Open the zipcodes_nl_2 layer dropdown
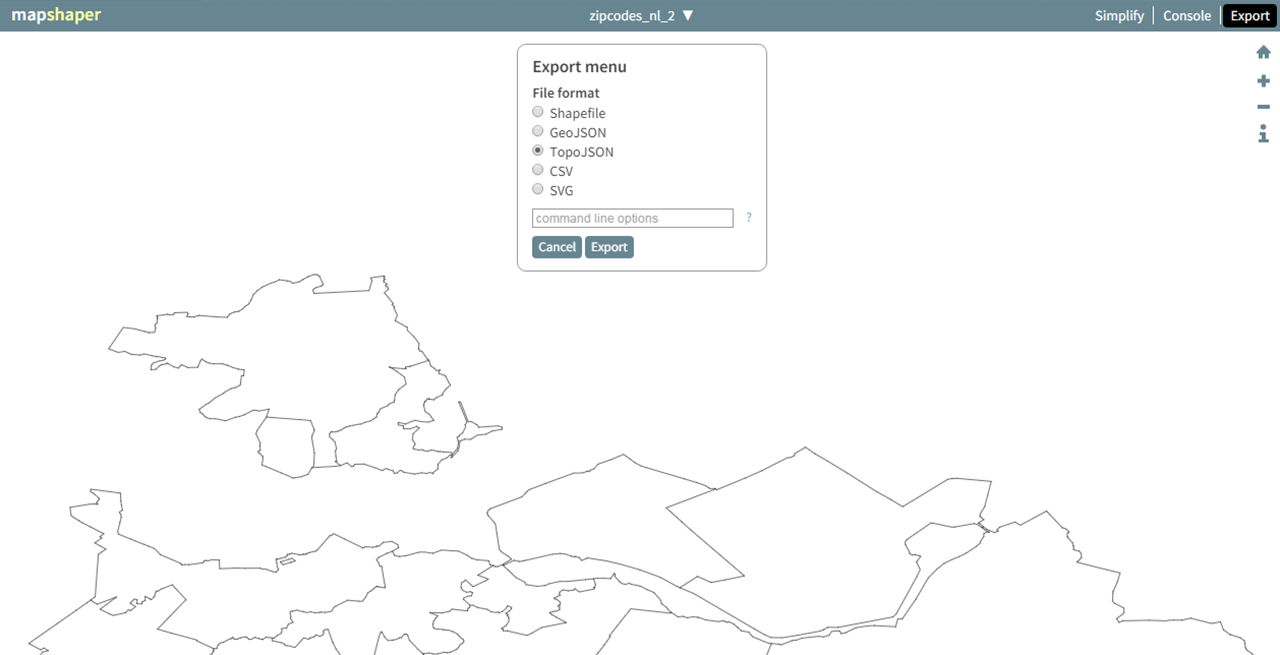Screen dimensions: 1280x655 click(x=641, y=16)
